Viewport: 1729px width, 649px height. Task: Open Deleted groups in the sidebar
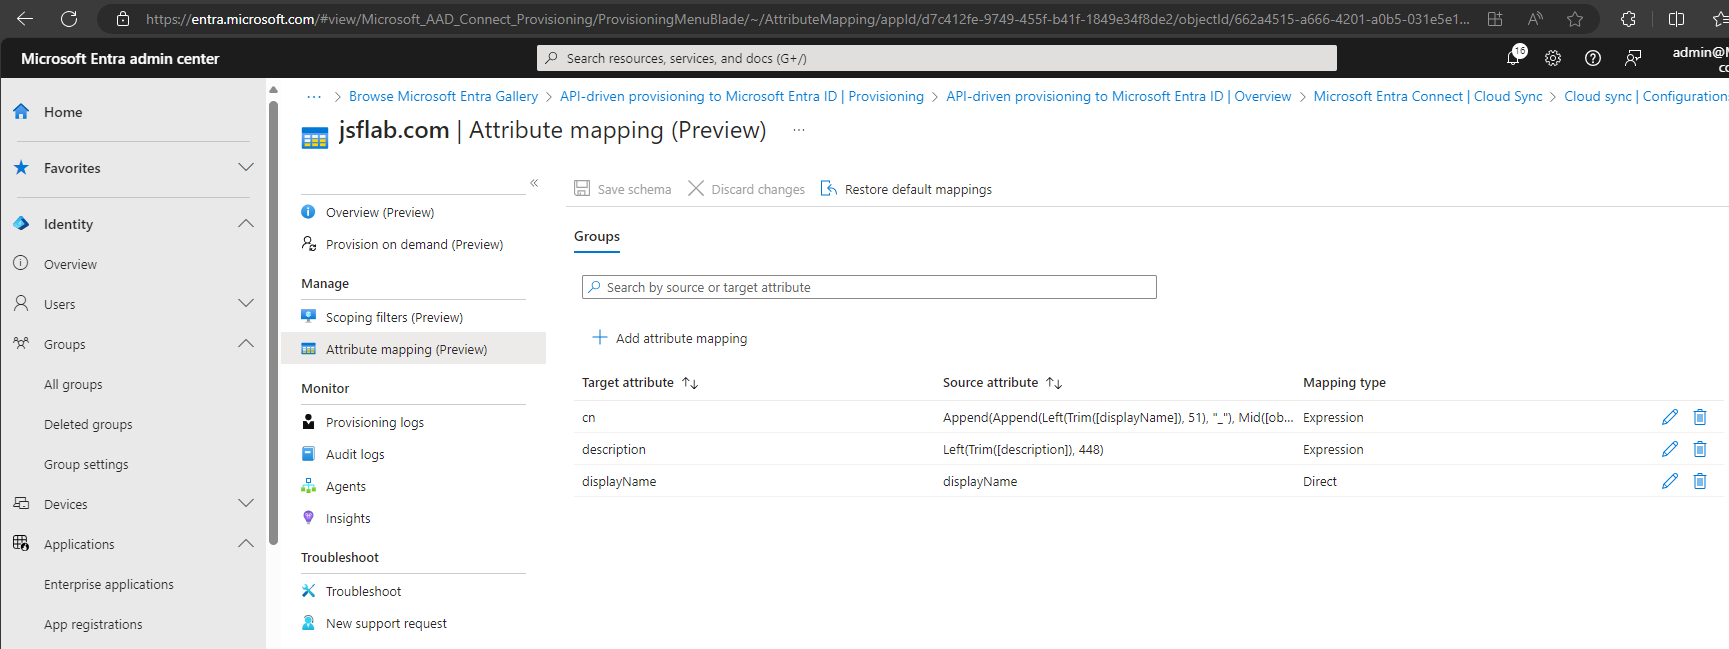click(88, 424)
